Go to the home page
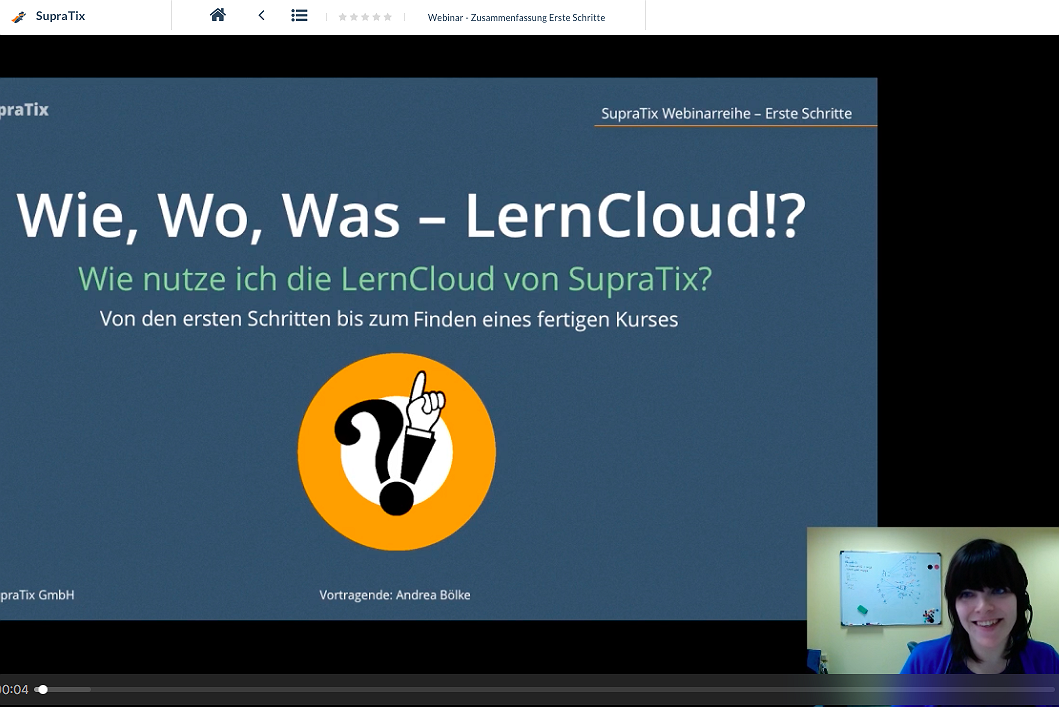 (217, 15)
